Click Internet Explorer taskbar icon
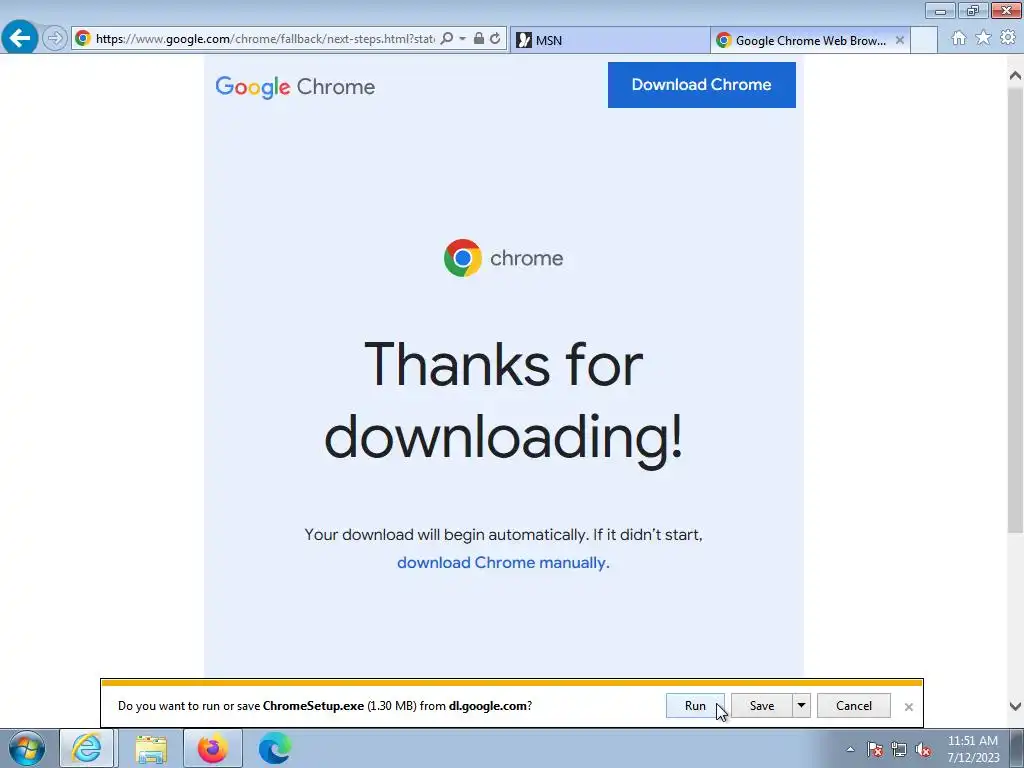The width and height of the screenshot is (1024, 768). pos(88,748)
